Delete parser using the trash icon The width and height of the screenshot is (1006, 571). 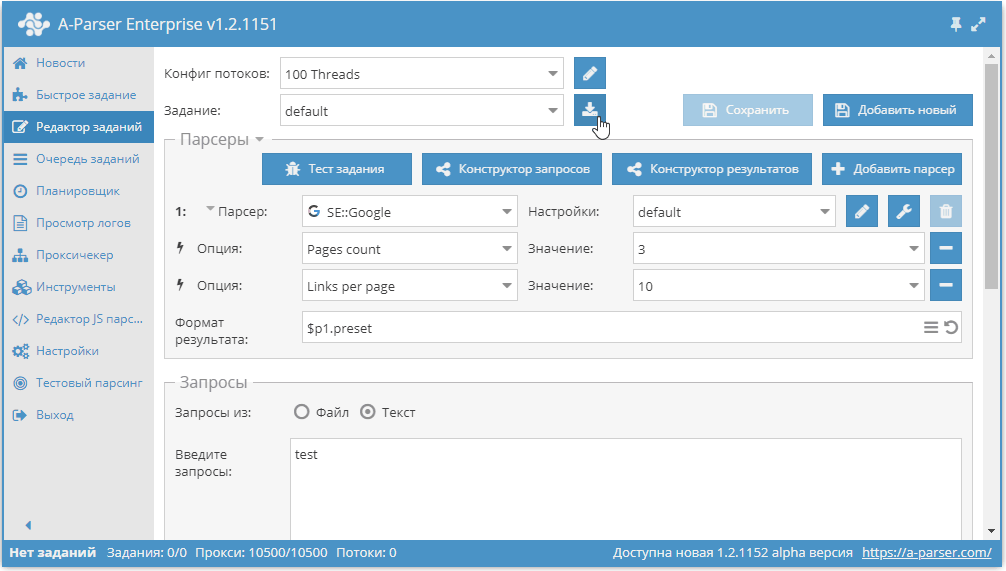[x=946, y=211]
